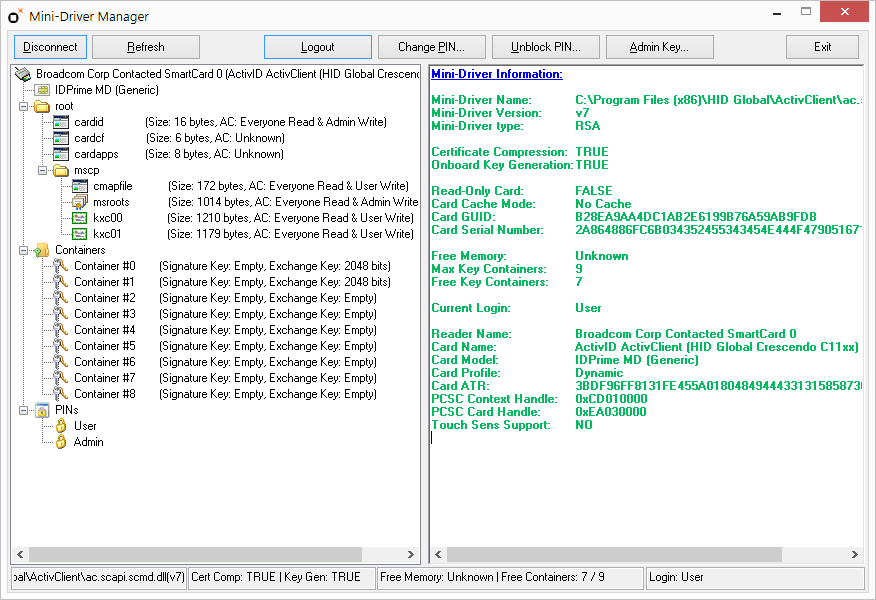Click the smart card reader icon
Image resolution: width=876 pixels, height=600 pixels.
click(23, 74)
